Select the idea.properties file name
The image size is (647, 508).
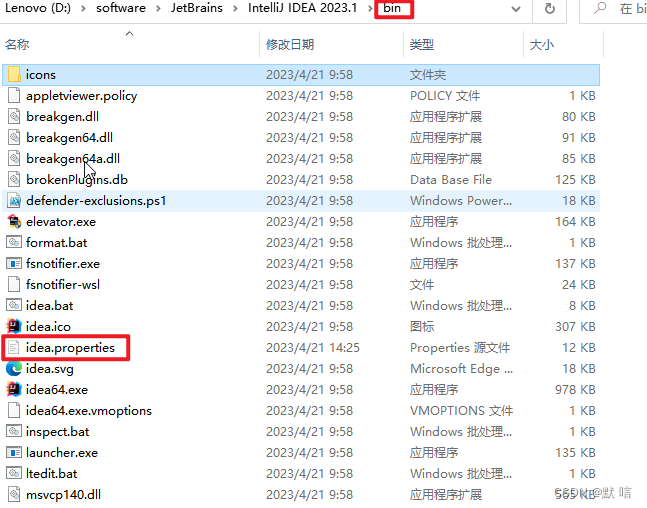coord(70,348)
